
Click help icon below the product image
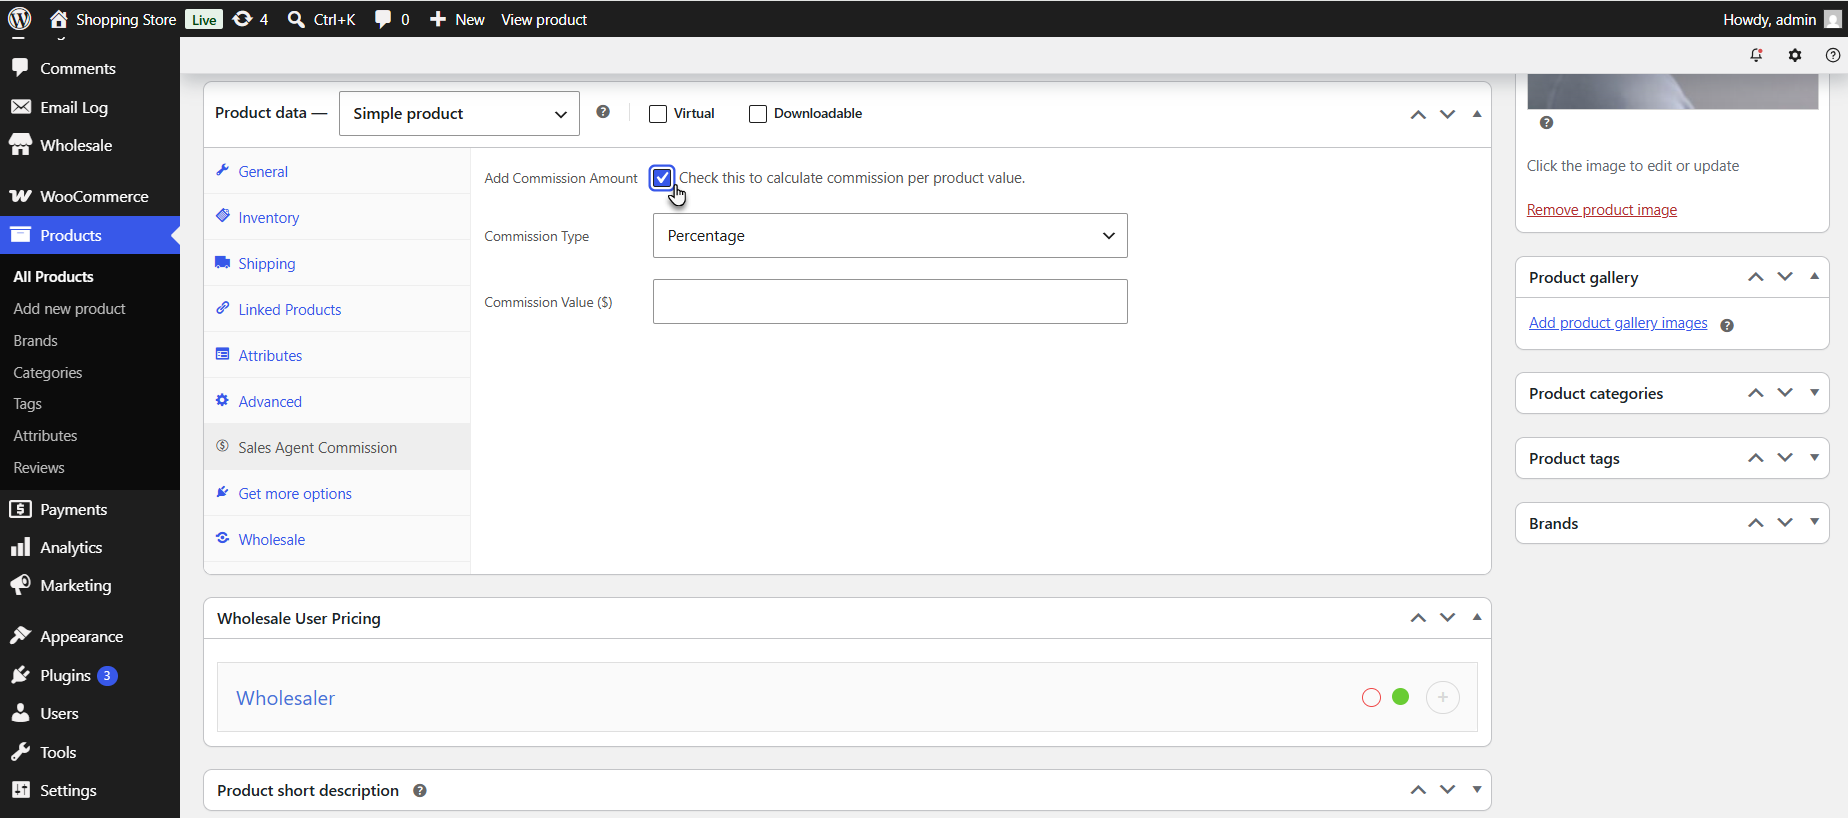[x=1546, y=123]
